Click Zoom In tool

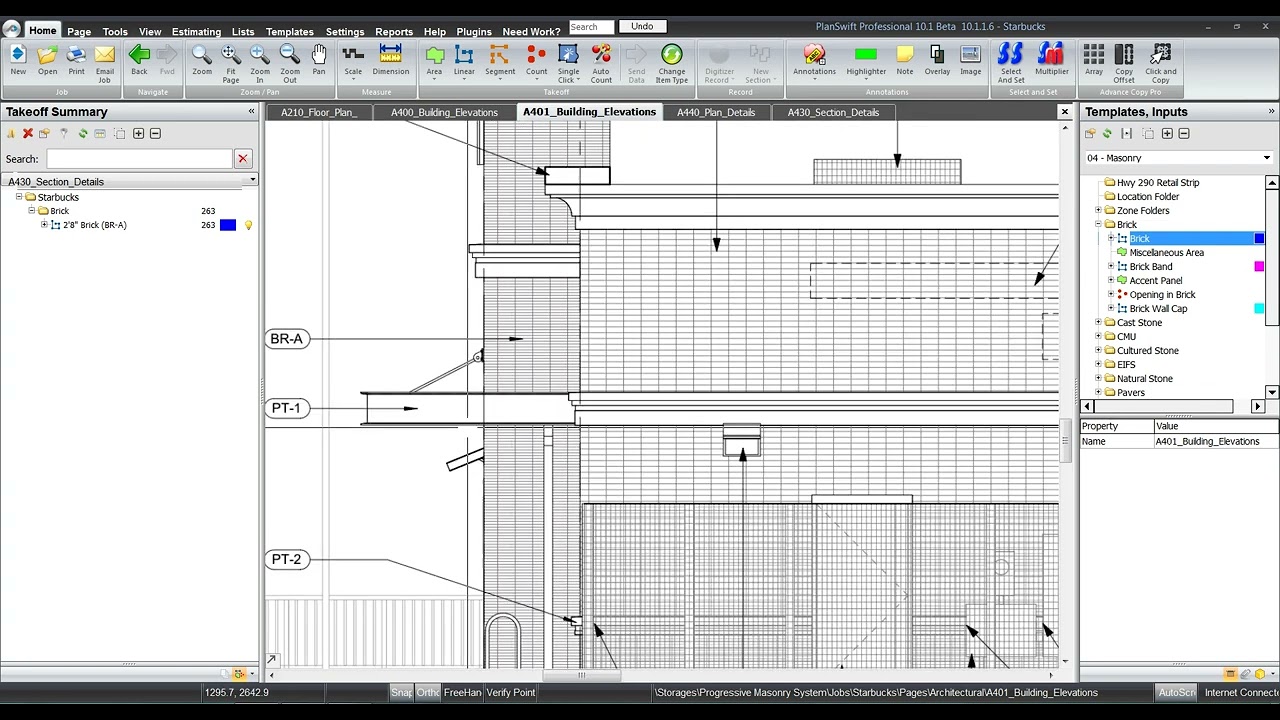(x=260, y=62)
